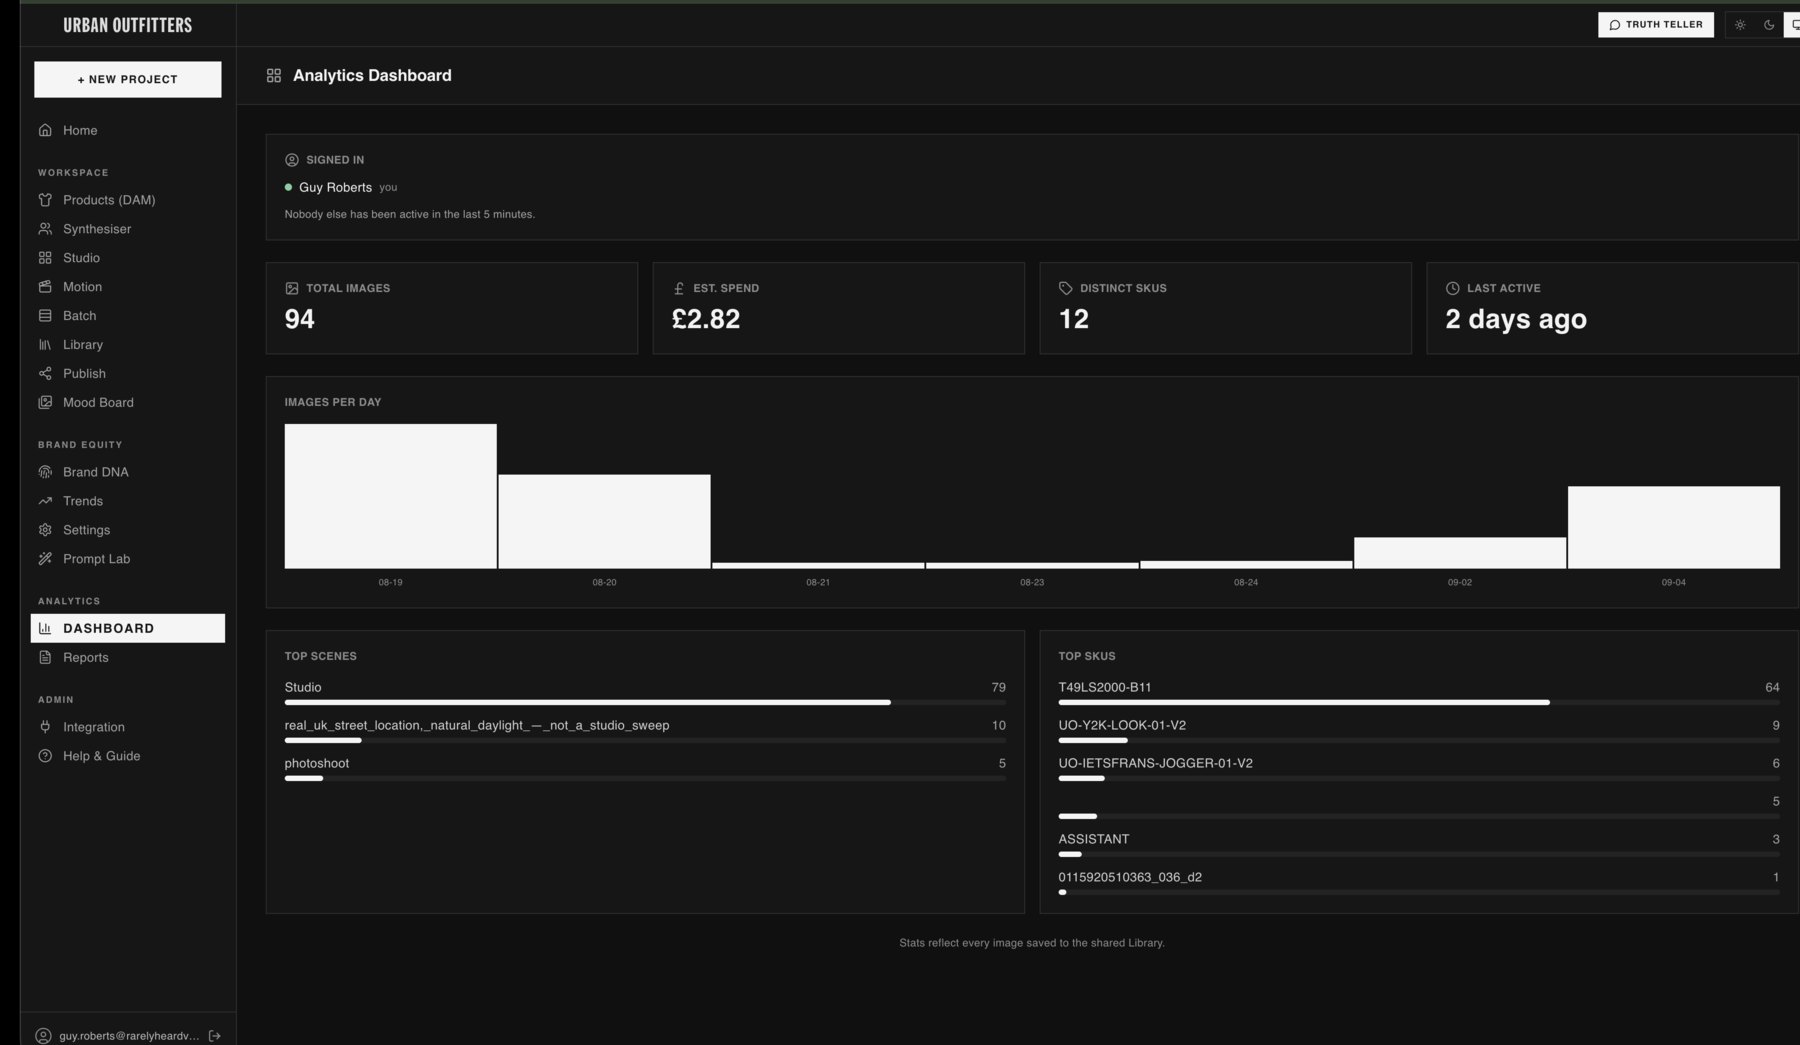The width and height of the screenshot is (1800, 1045).
Task: Open the Synthesiser section
Action: point(128,229)
